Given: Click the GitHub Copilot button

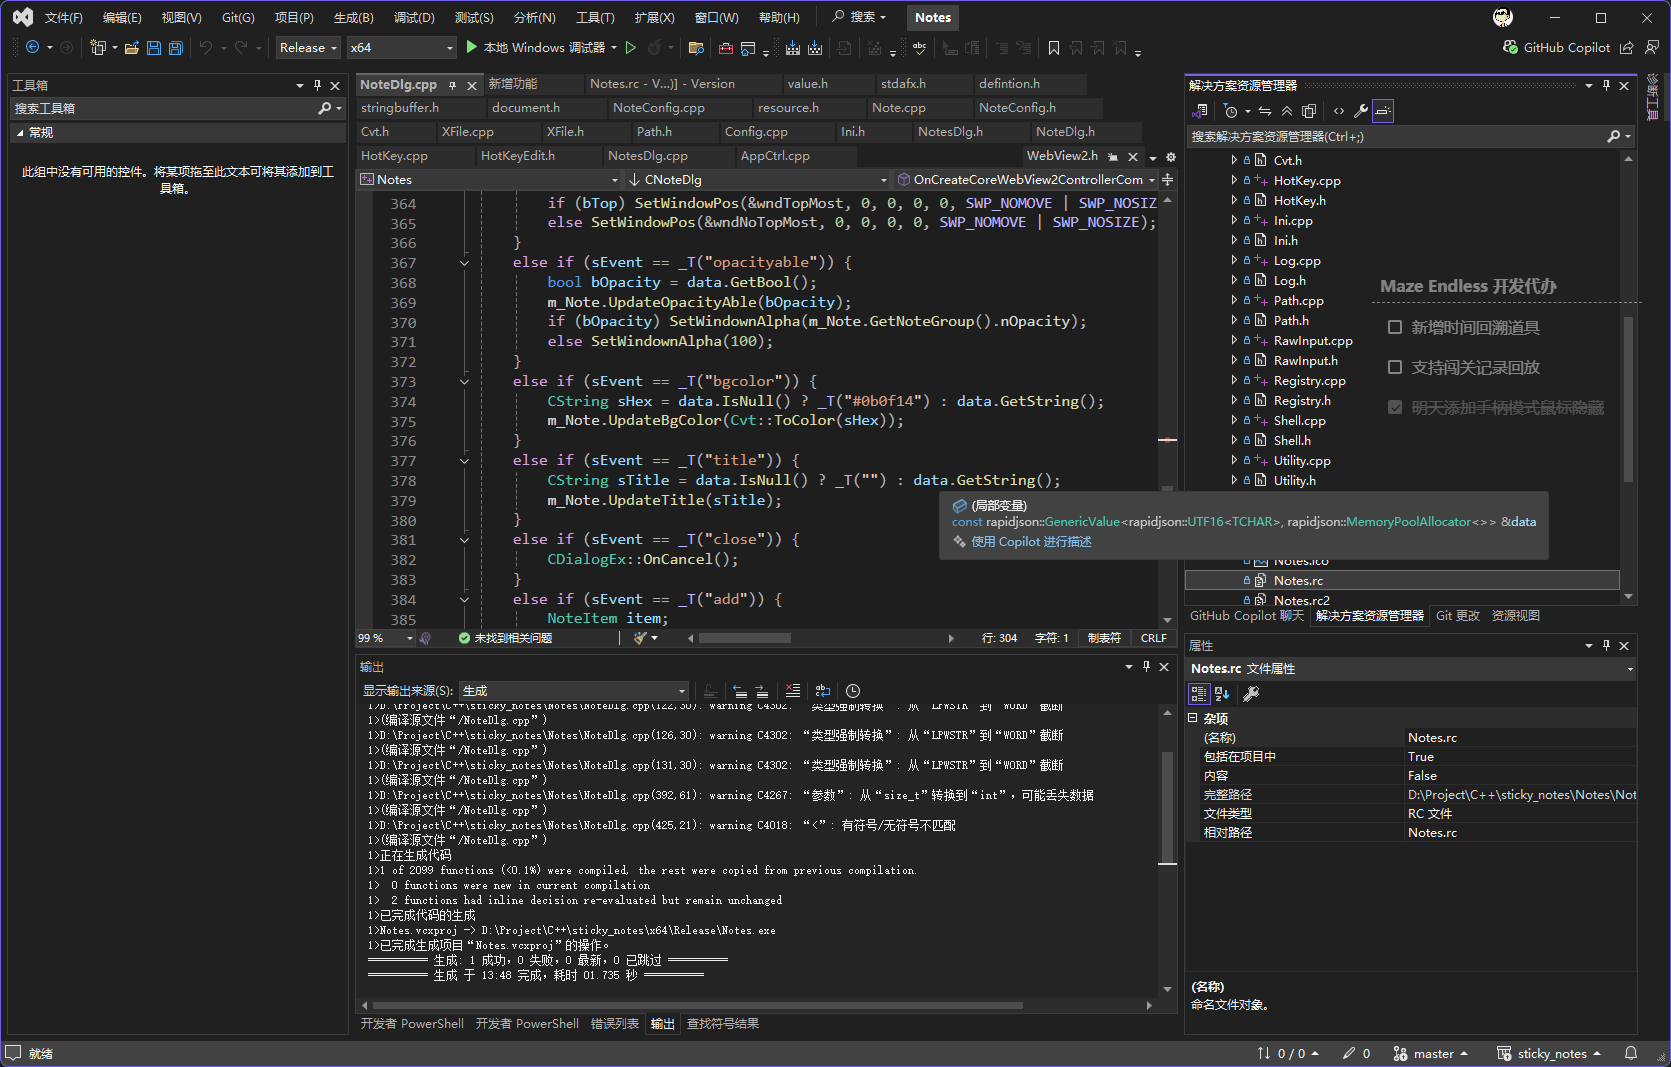Looking at the screenshot, I should tap(1557, 48).
